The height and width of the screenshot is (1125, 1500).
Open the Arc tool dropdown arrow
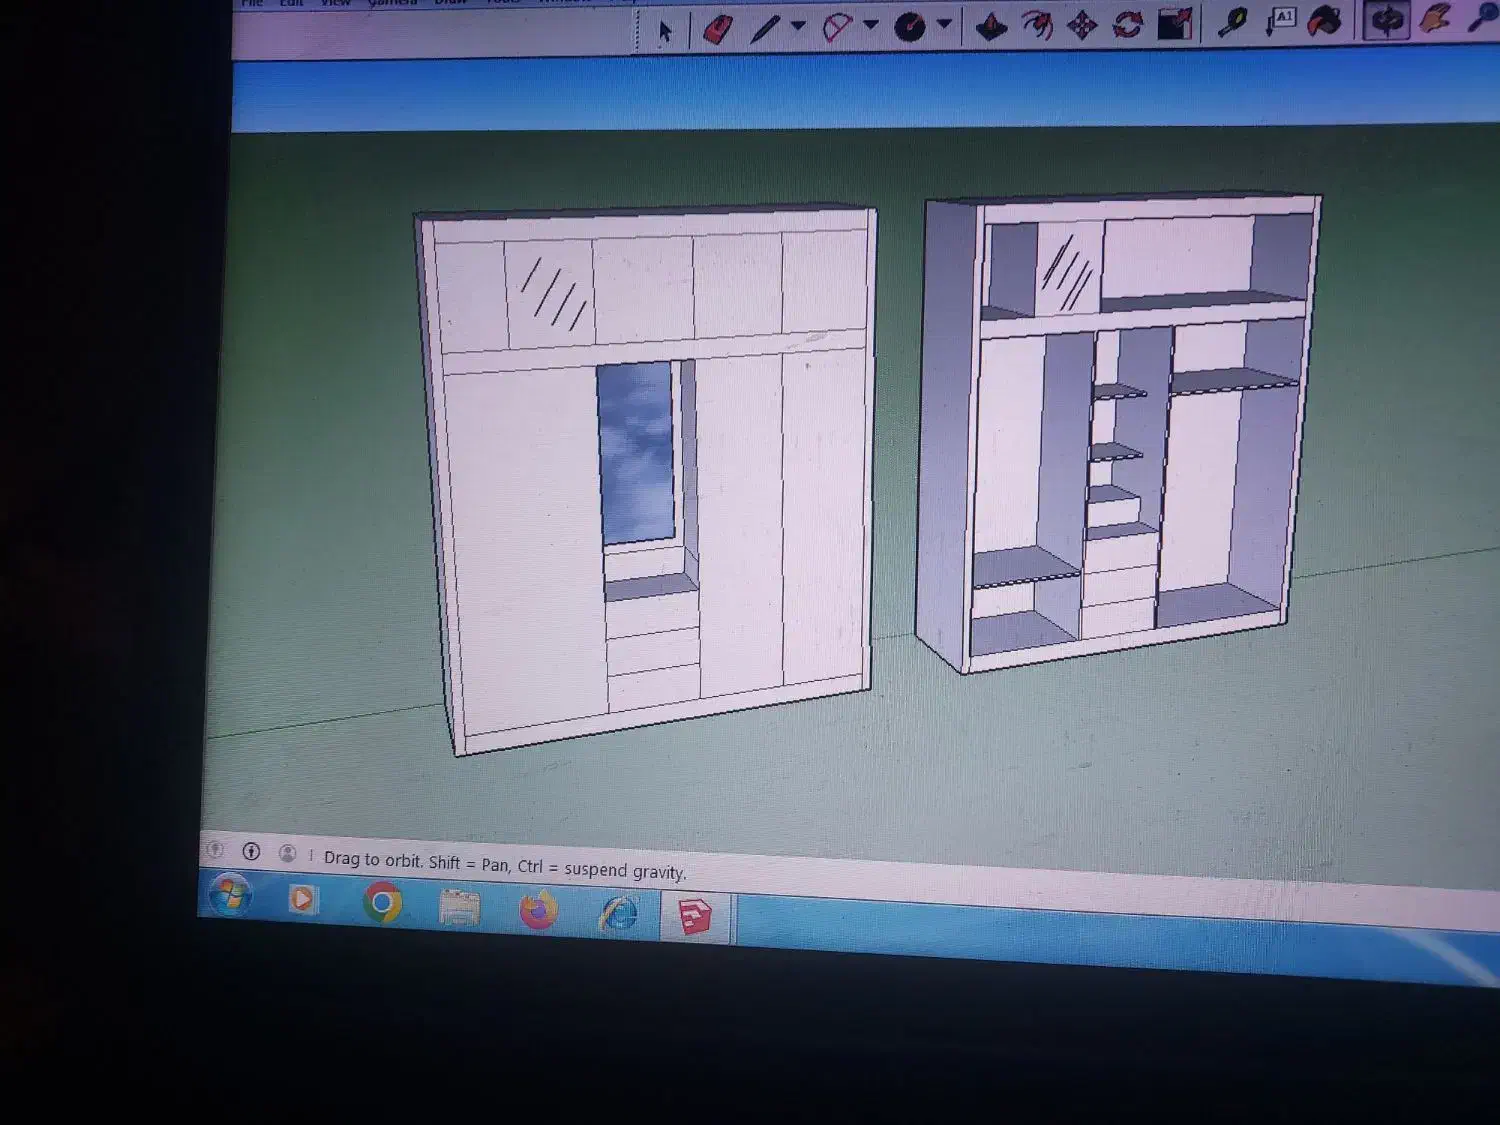(x=870, y=25)
